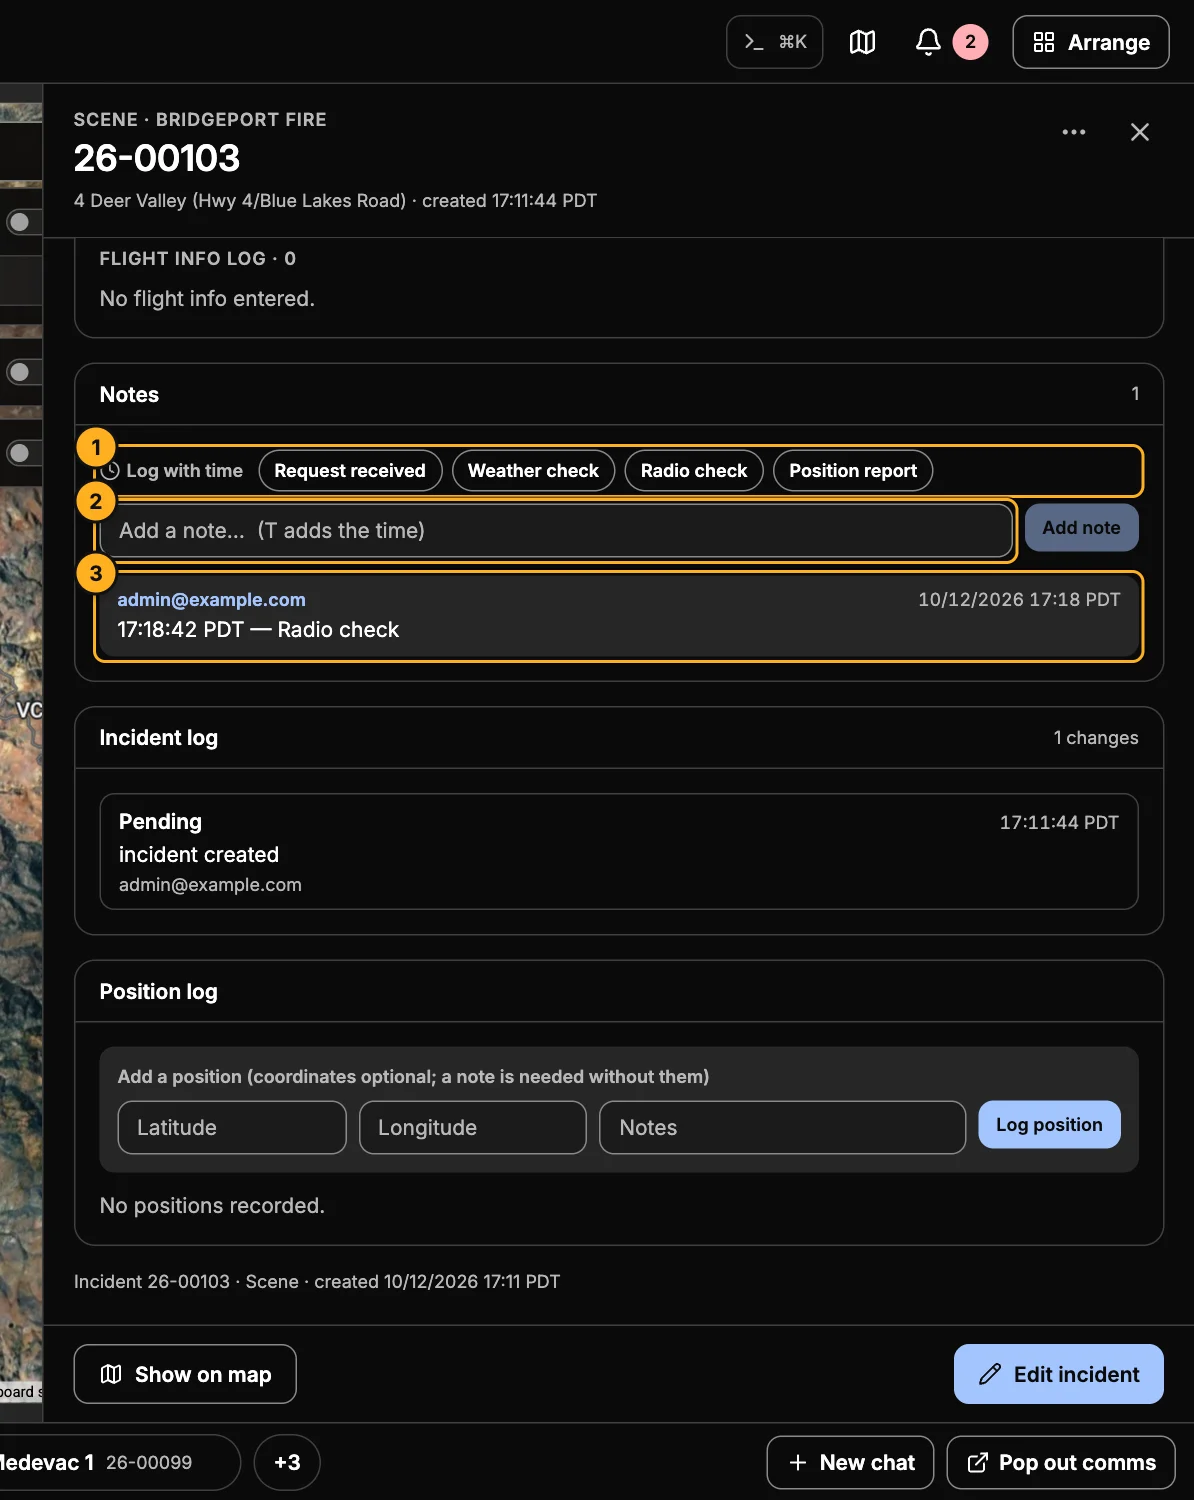Click the Edit incident button

coord(1058,1374)
